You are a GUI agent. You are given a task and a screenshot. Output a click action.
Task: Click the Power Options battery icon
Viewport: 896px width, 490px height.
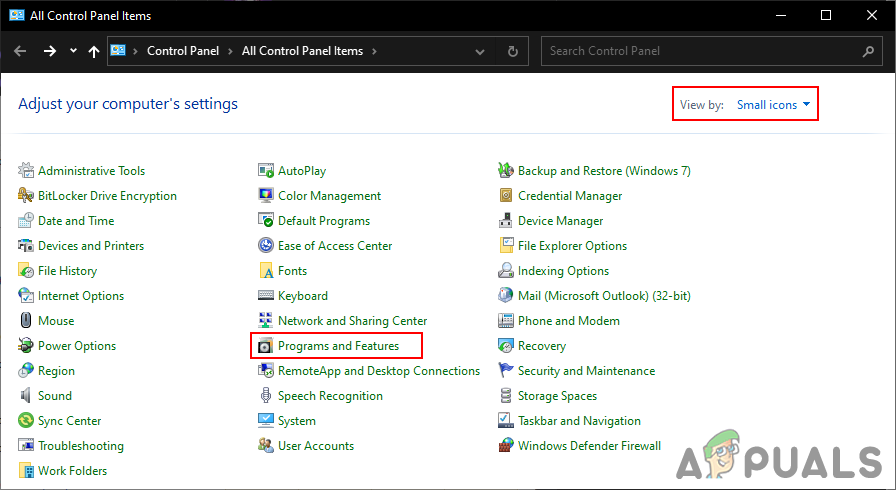[26, 346]
